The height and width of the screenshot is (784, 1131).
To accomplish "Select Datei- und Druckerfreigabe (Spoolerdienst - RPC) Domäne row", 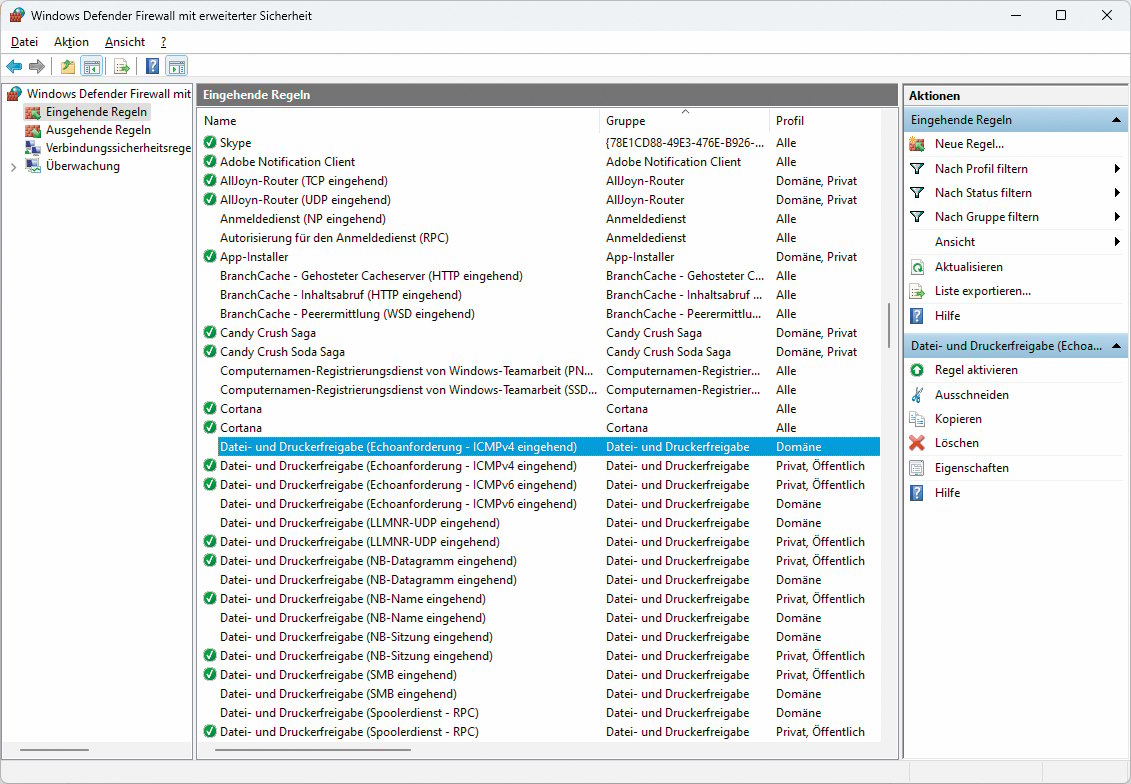I will (541, 713).
